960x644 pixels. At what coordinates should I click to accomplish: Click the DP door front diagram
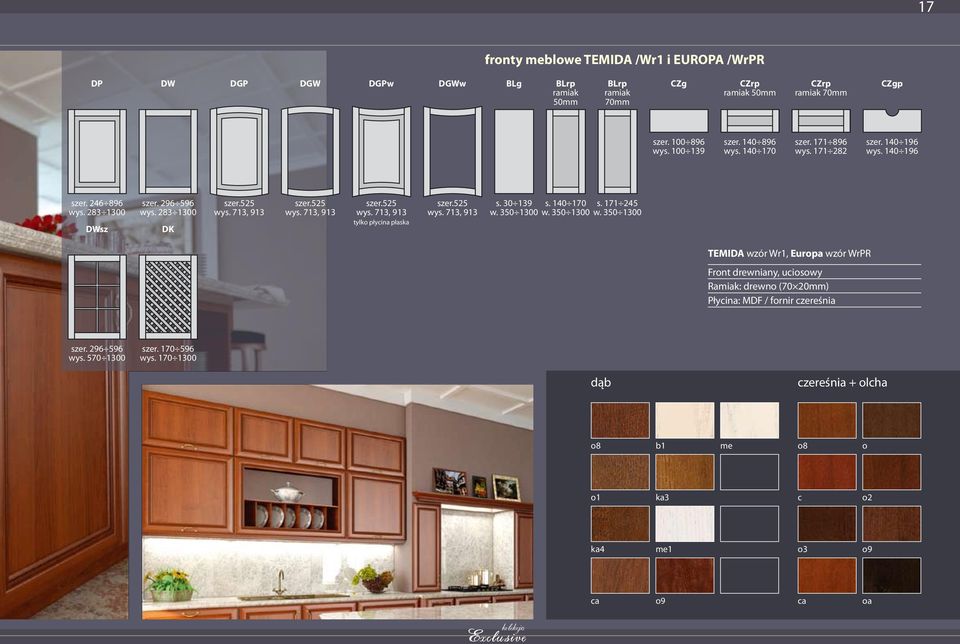(97, 151)
